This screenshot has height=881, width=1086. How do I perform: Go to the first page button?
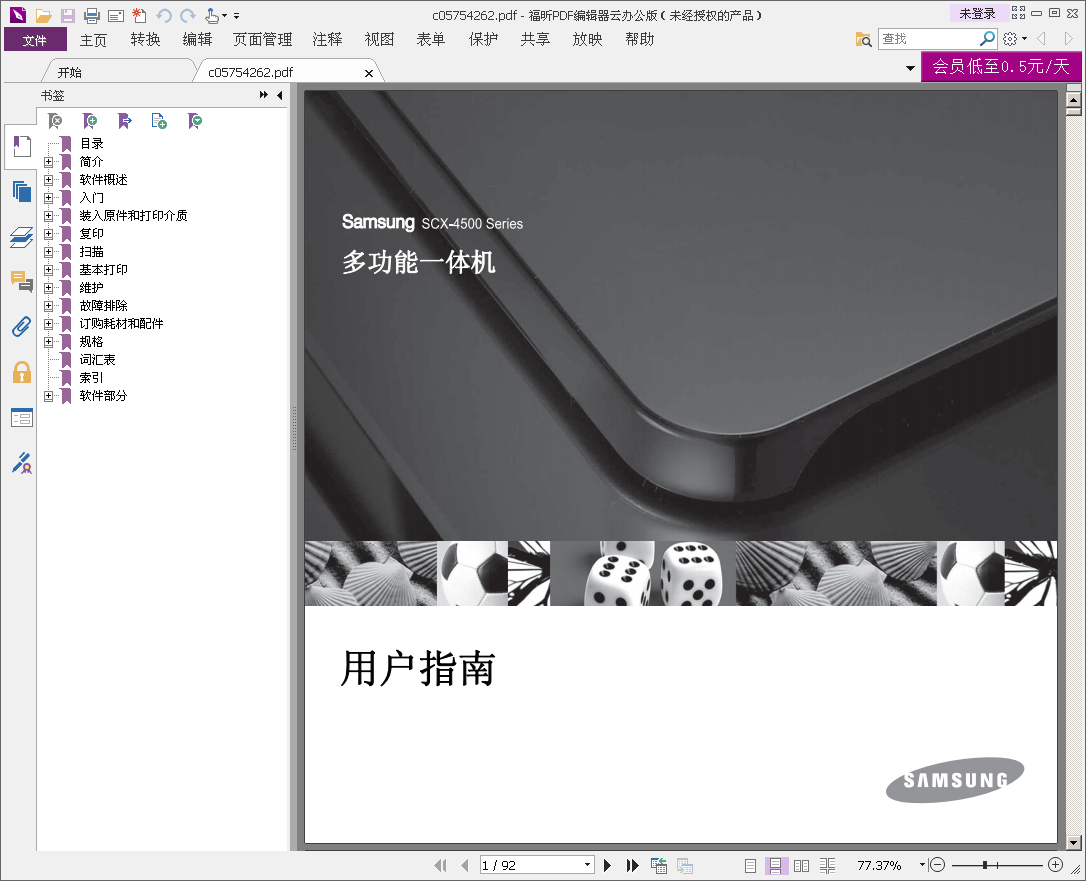[x=440, y=865]
